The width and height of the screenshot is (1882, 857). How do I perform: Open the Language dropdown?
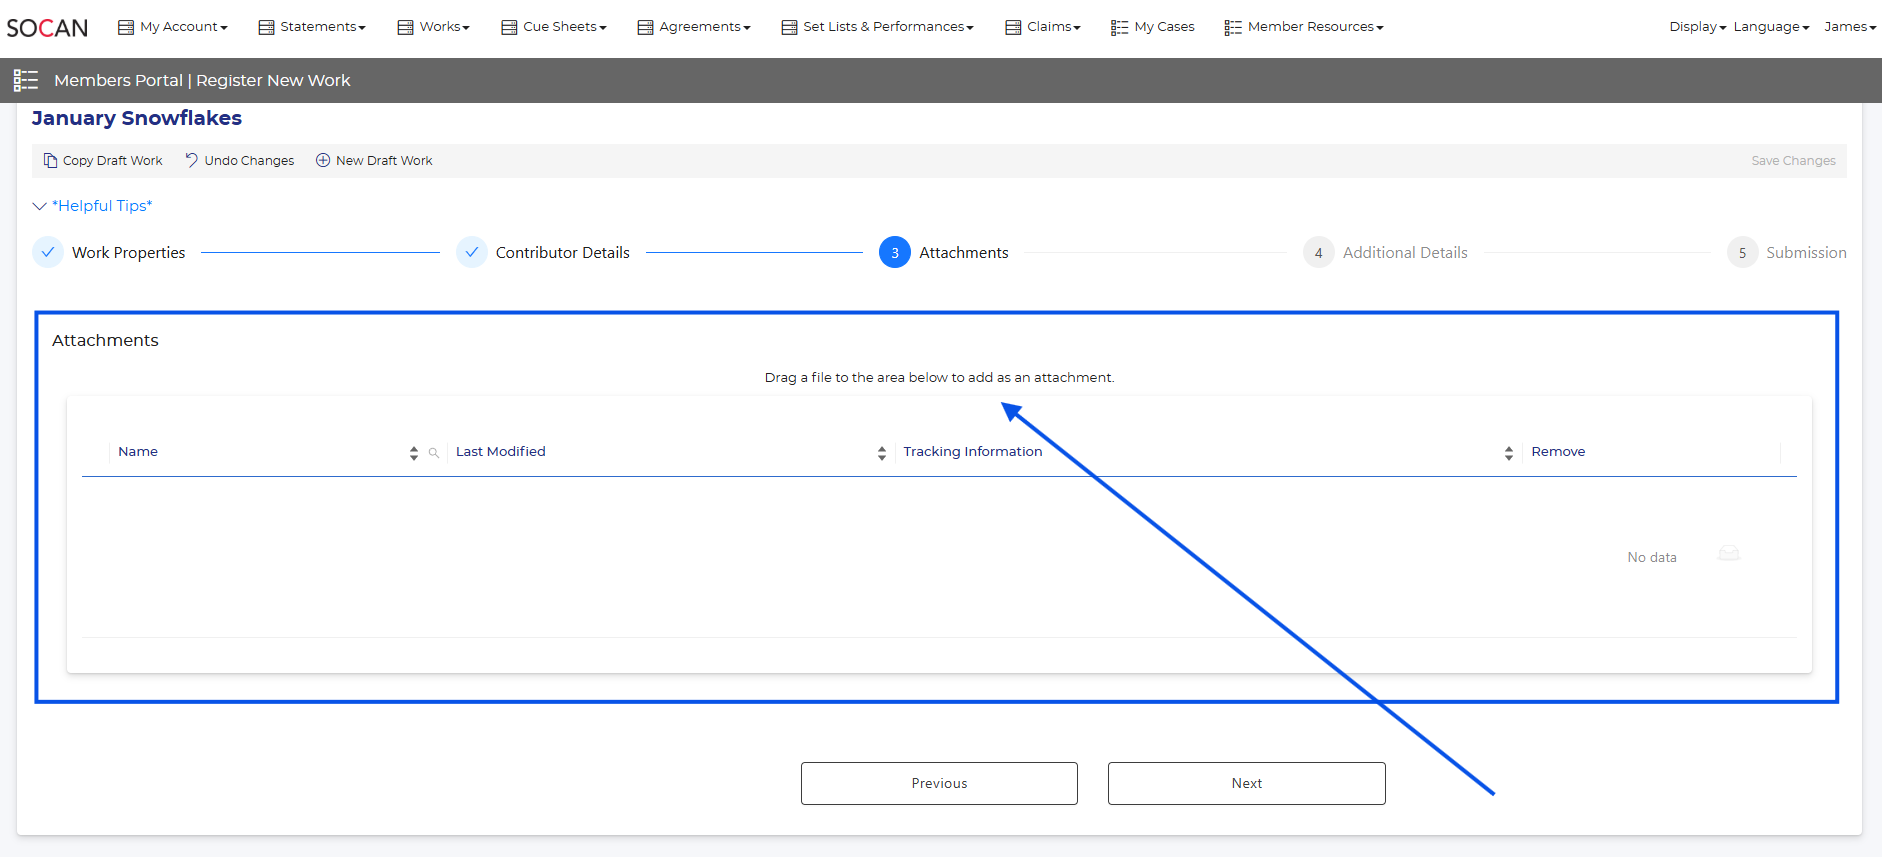(1770, 27)
